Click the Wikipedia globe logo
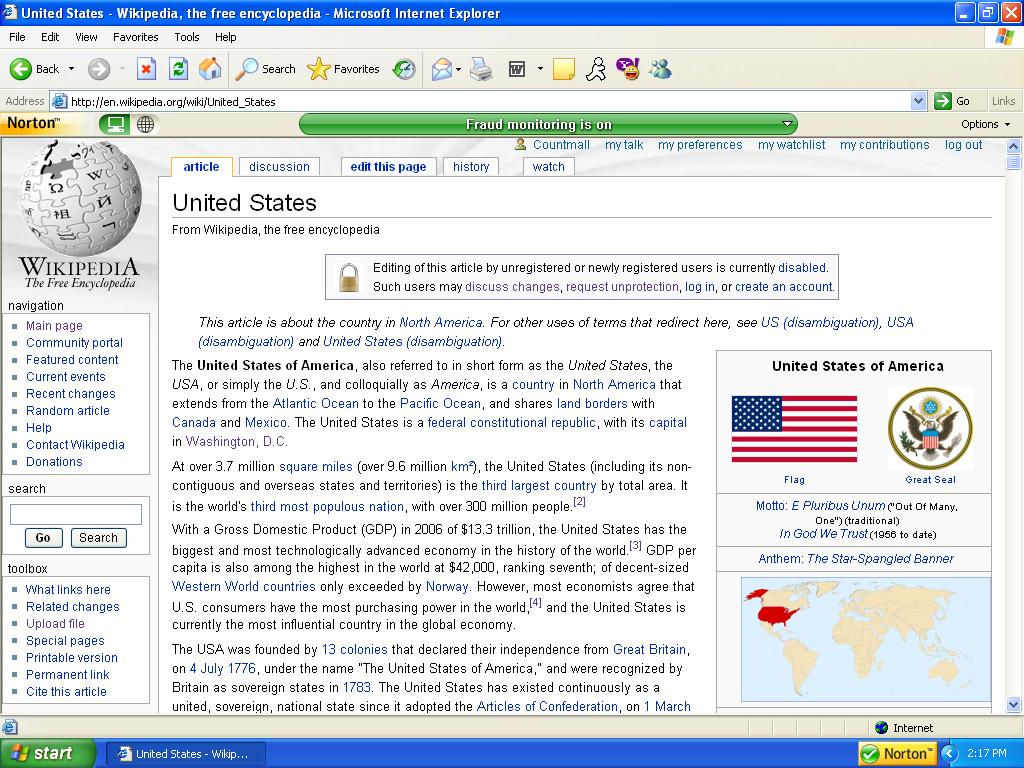The height and width of the screenshot is (768, 1024). [x=80, y=197]
